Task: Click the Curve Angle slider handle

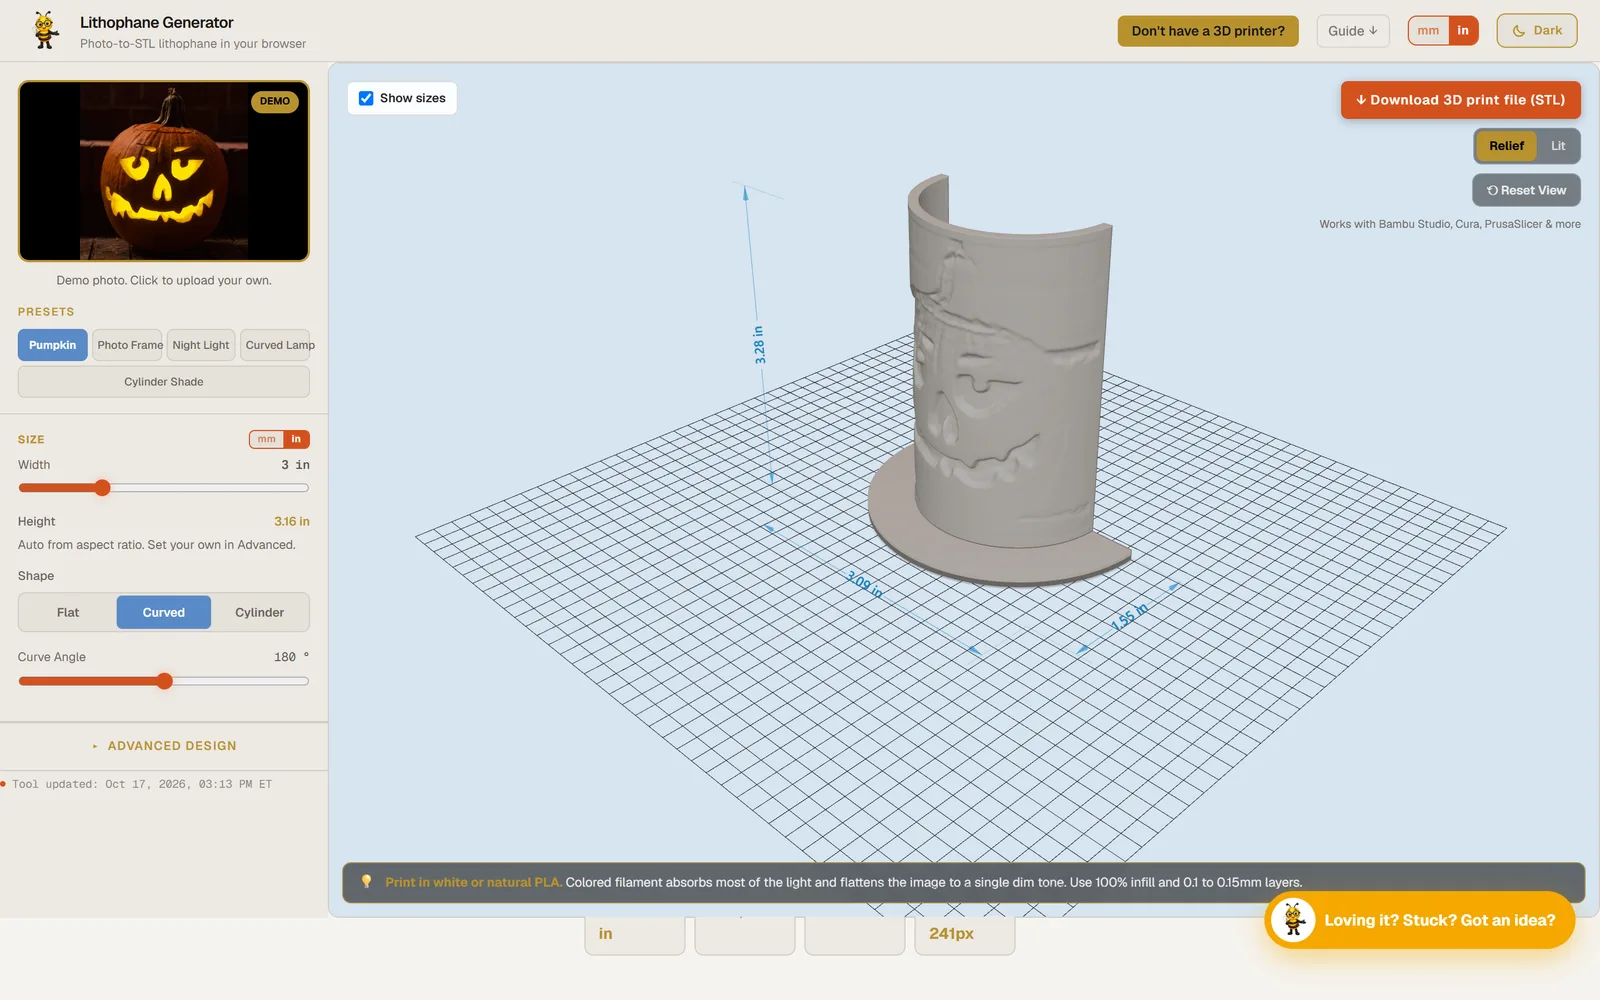Action: (x=165, y=681)
